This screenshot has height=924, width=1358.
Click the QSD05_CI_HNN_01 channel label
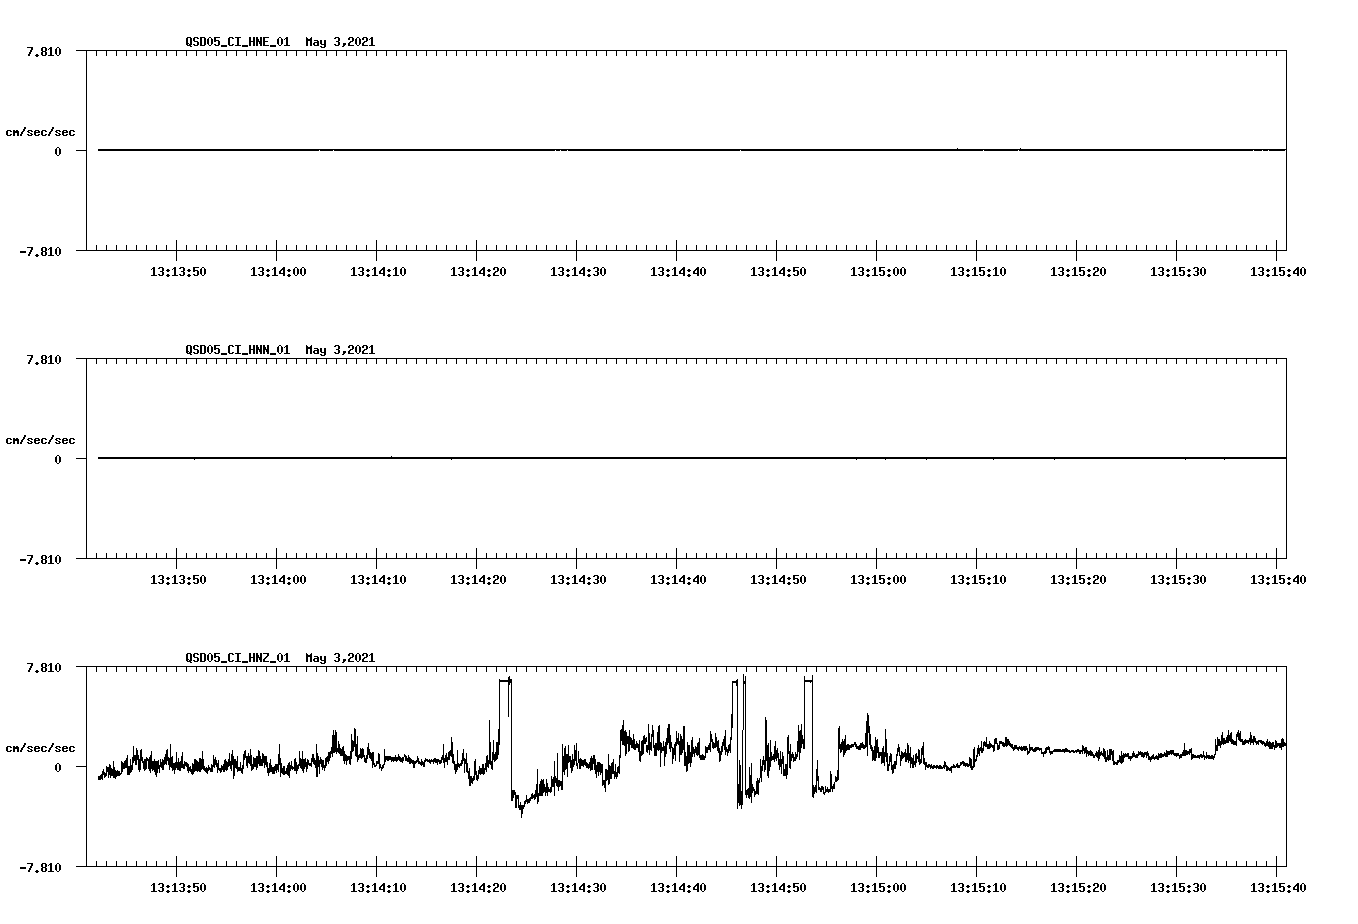240,350
